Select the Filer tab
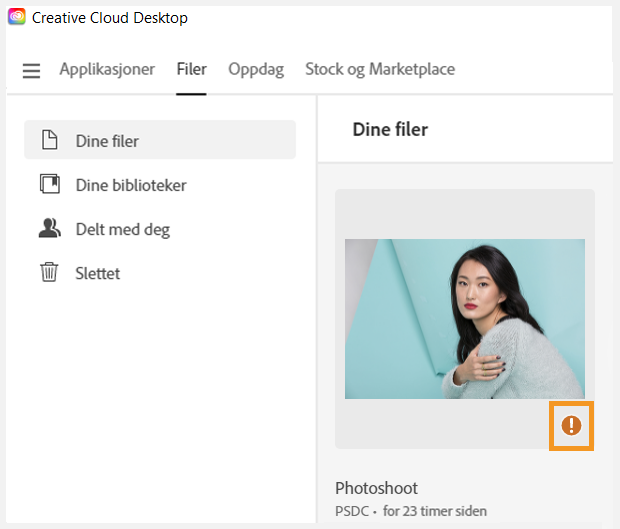 191,69
